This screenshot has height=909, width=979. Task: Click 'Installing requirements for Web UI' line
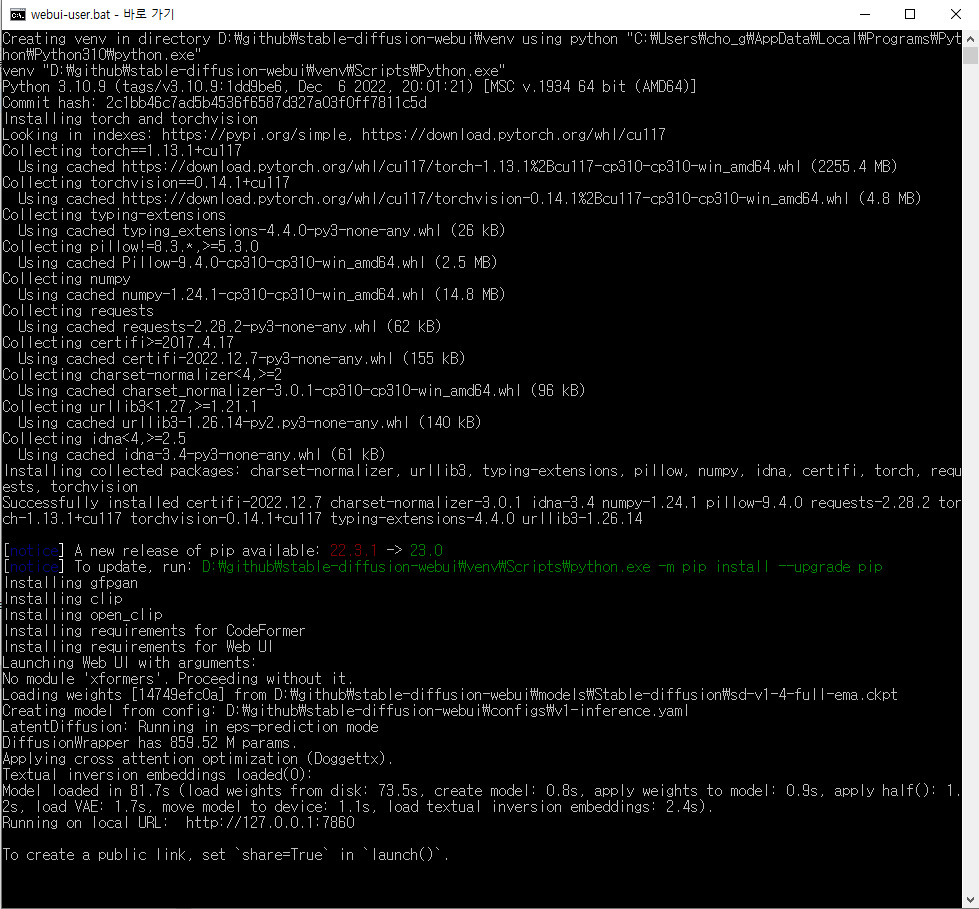coord(138,646)
